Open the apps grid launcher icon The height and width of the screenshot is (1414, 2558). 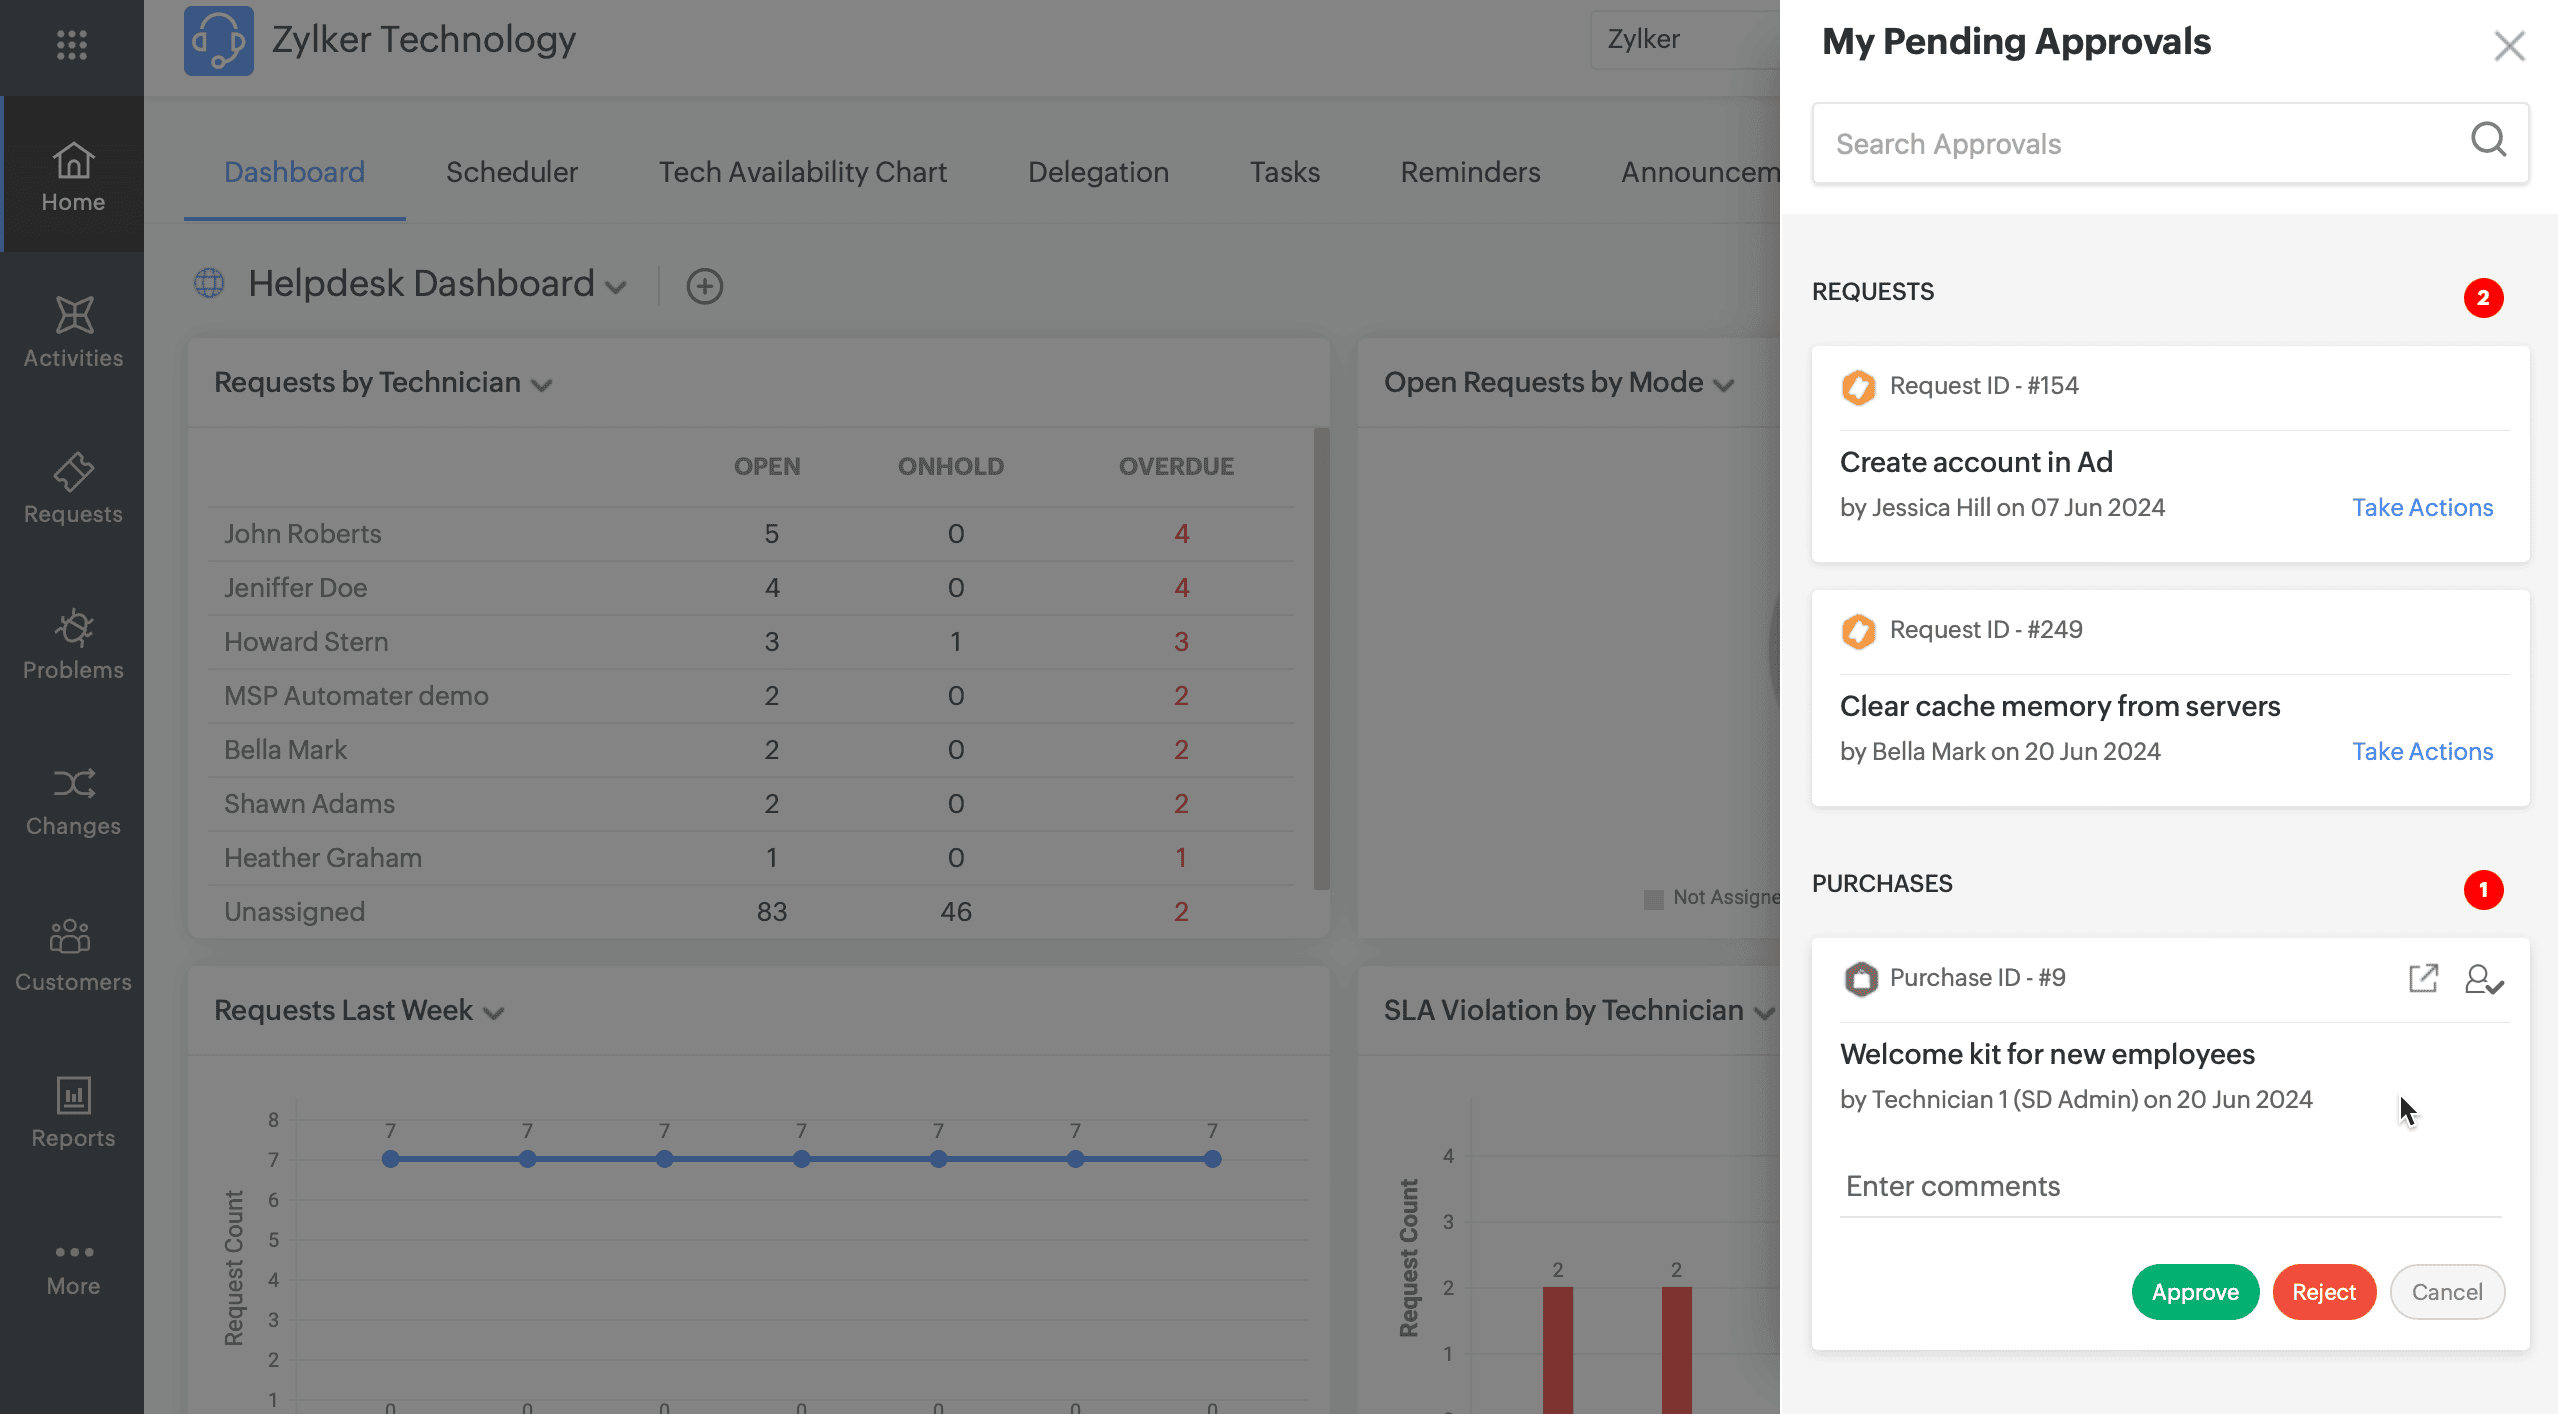(72, 45)
